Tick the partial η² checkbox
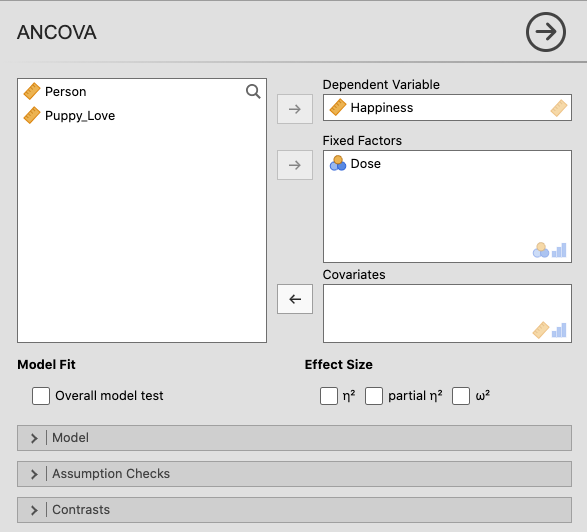This screenshot has width=587, height=532. pos(374,396)
